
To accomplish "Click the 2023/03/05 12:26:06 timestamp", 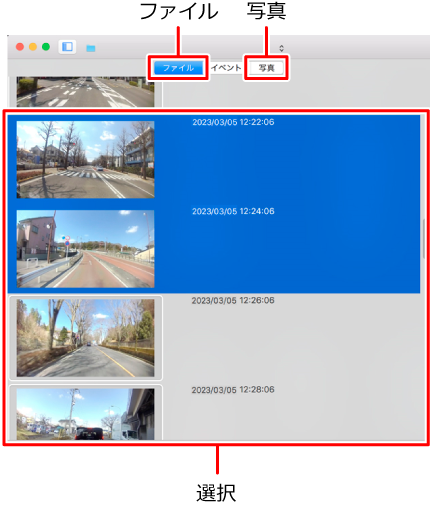I will [x=233, y=301].
